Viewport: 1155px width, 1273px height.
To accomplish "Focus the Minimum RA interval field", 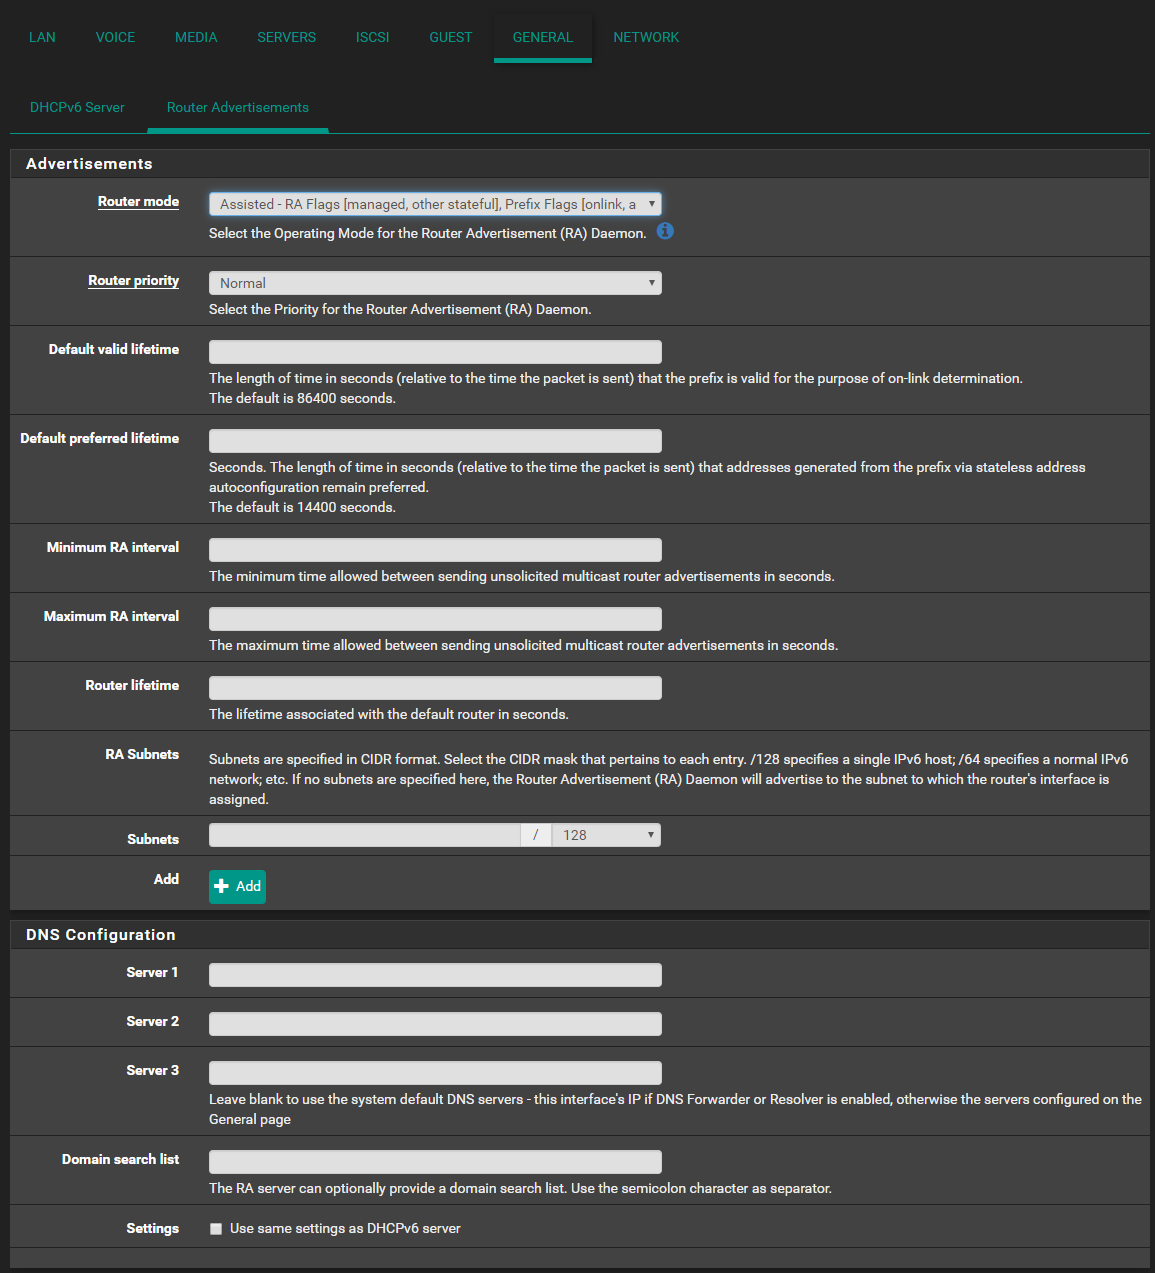I will [435, 550].
